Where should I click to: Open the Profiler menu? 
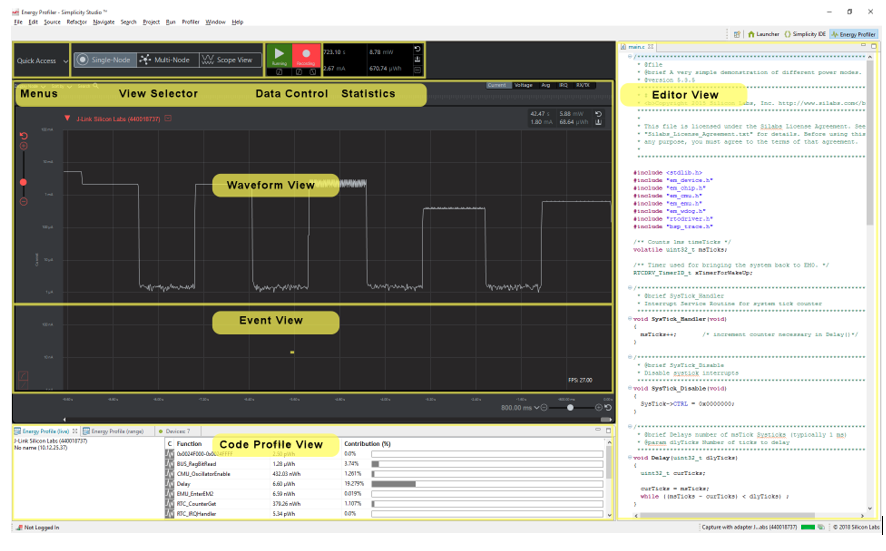pyautogui.click(x=190, y=22)
